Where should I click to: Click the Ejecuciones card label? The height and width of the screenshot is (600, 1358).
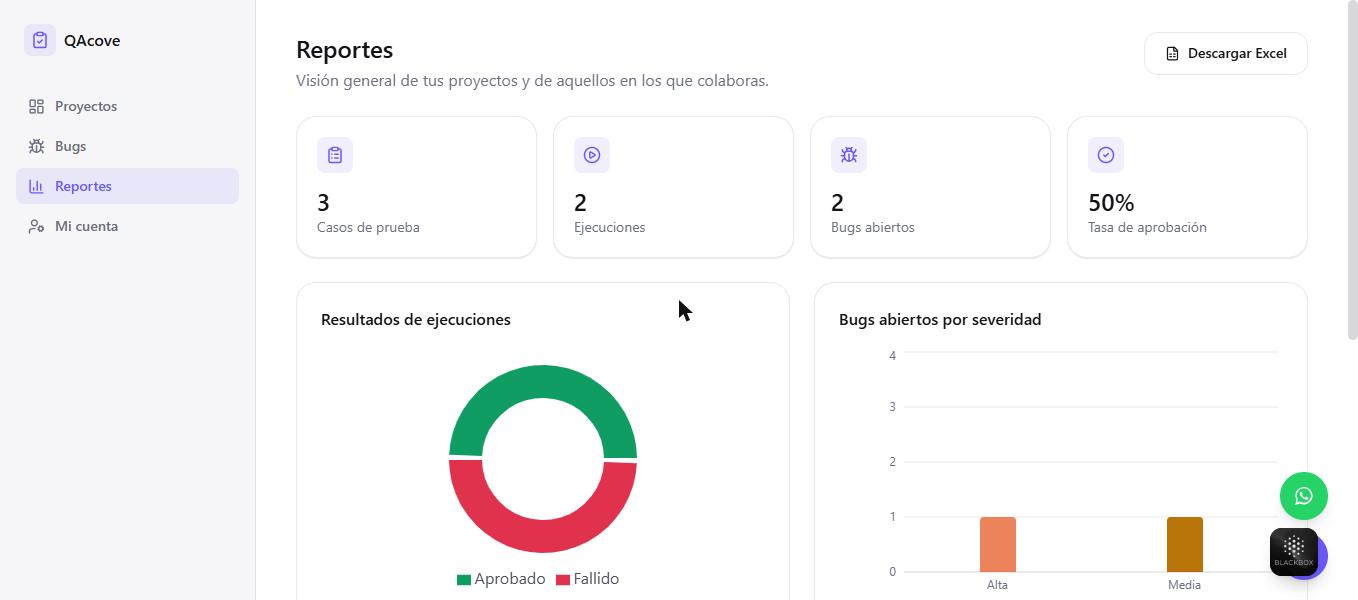point(609,227)
